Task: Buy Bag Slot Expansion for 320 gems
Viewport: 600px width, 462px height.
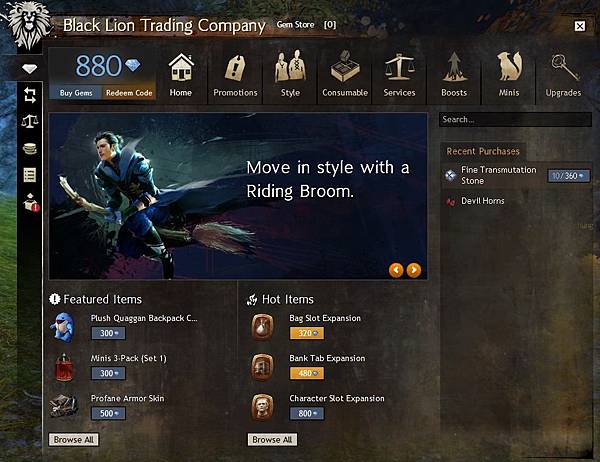Action: pos(307,333)
